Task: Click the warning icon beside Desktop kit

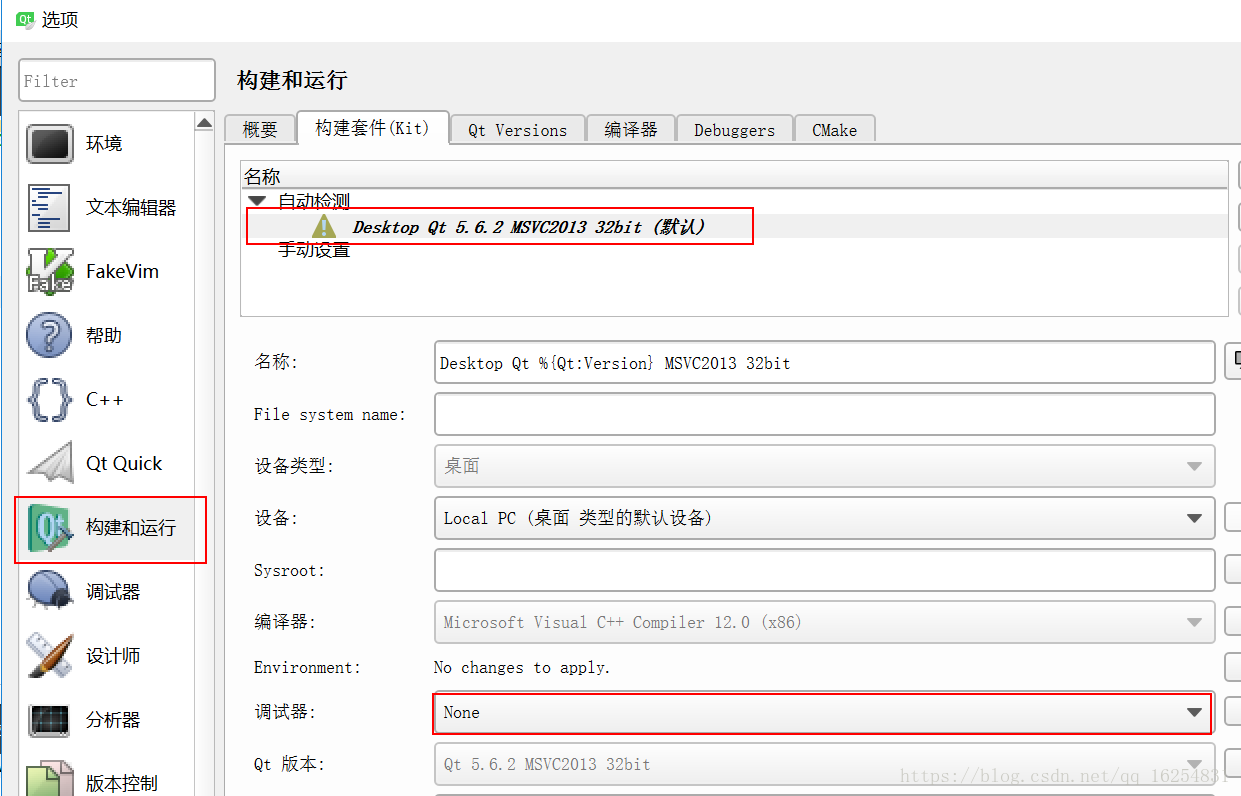Action: click(x=324, y=227)
